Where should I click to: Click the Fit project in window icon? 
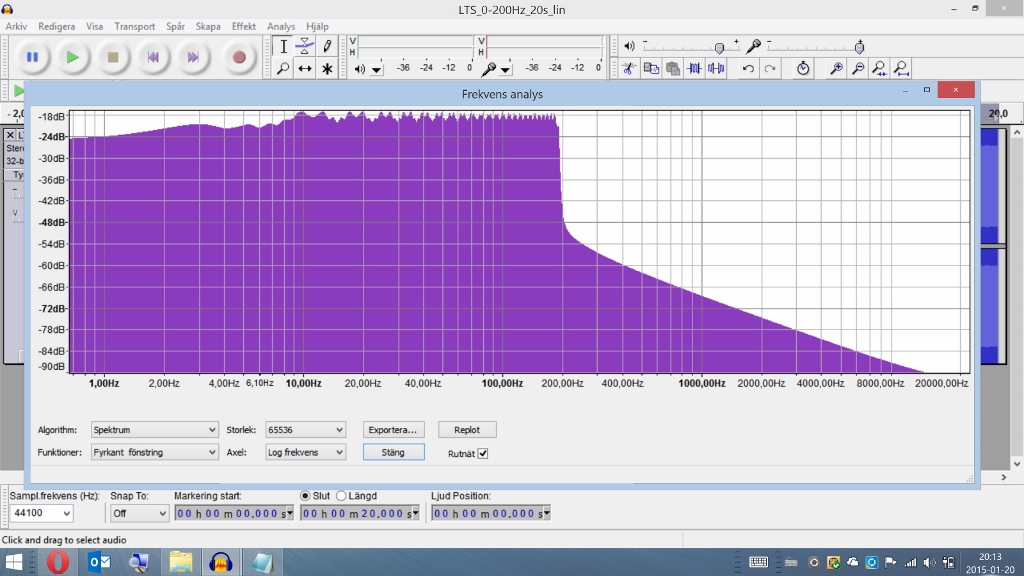point(901,68)
